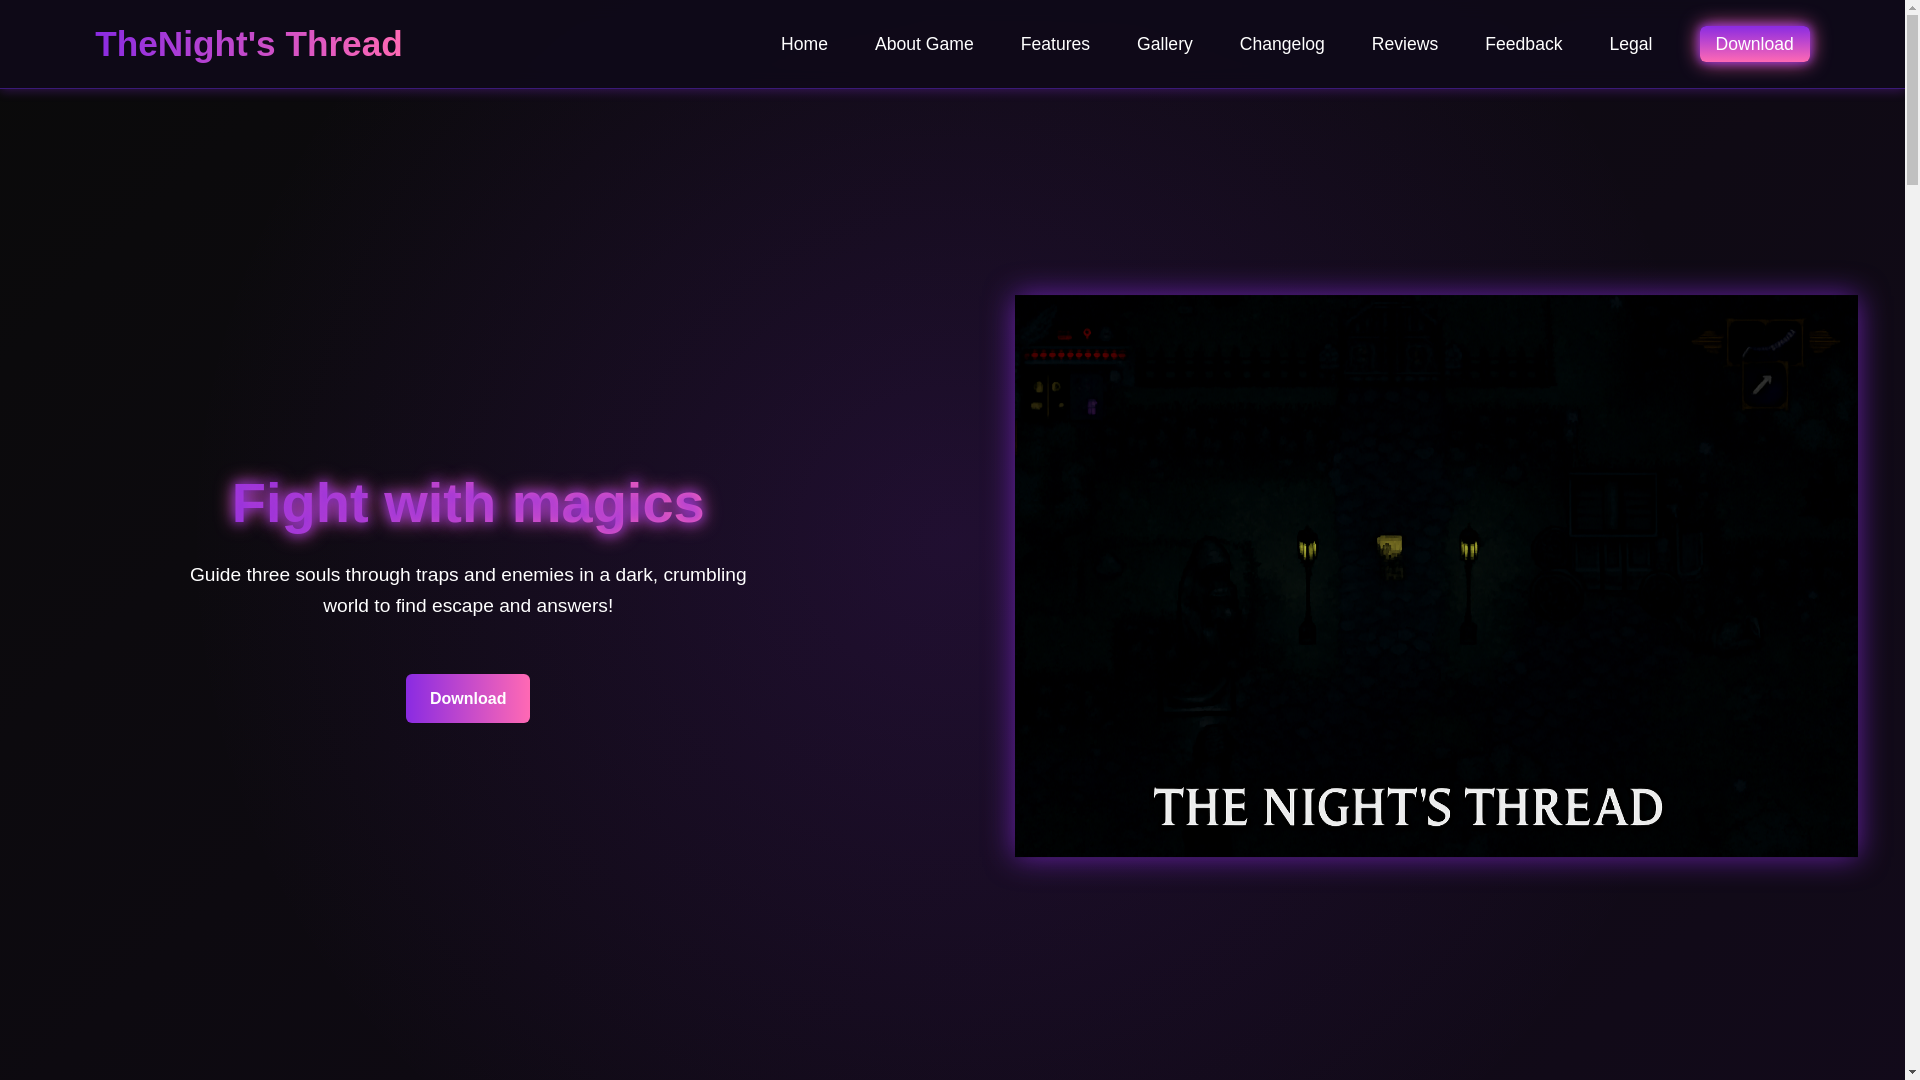Click the 'Guide three souls' description text
1920x1080 pixels.
[468, 590]
